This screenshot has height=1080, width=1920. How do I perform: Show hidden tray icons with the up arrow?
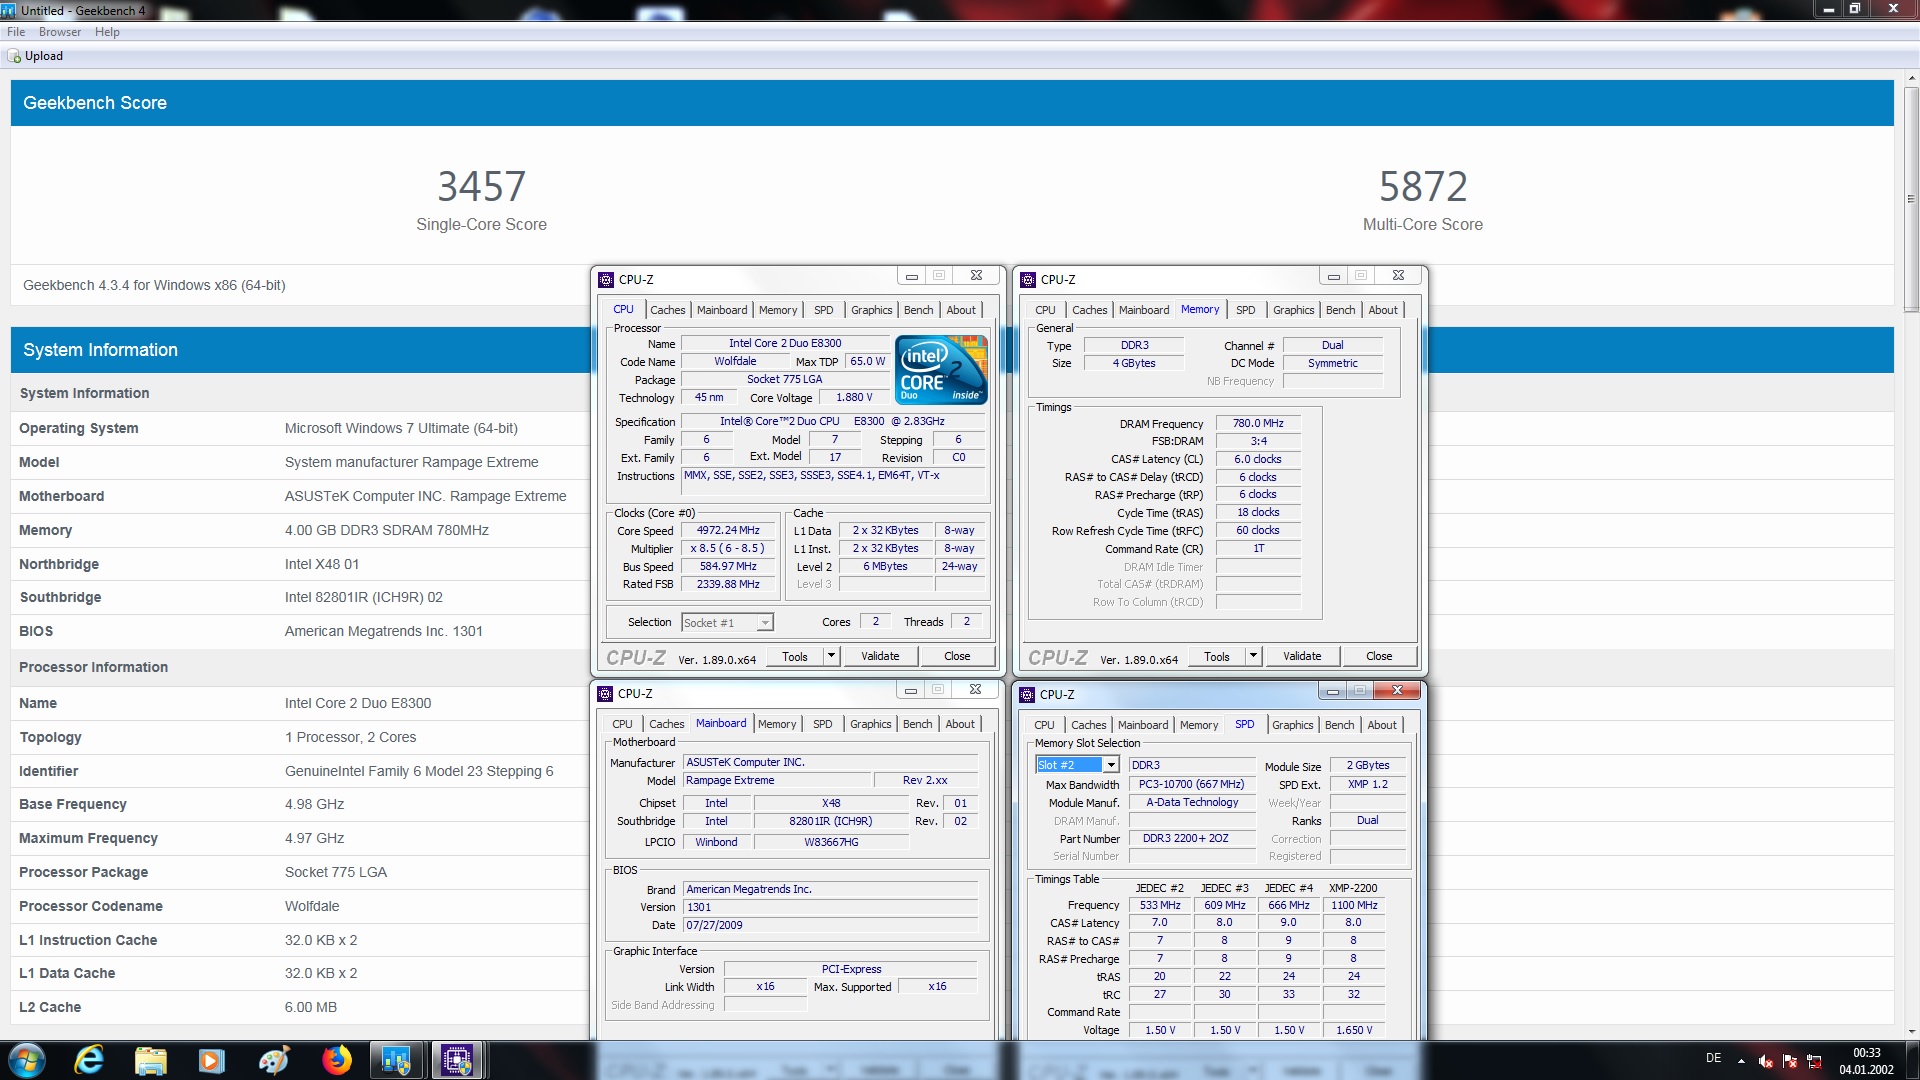tap(1741, 1061)
